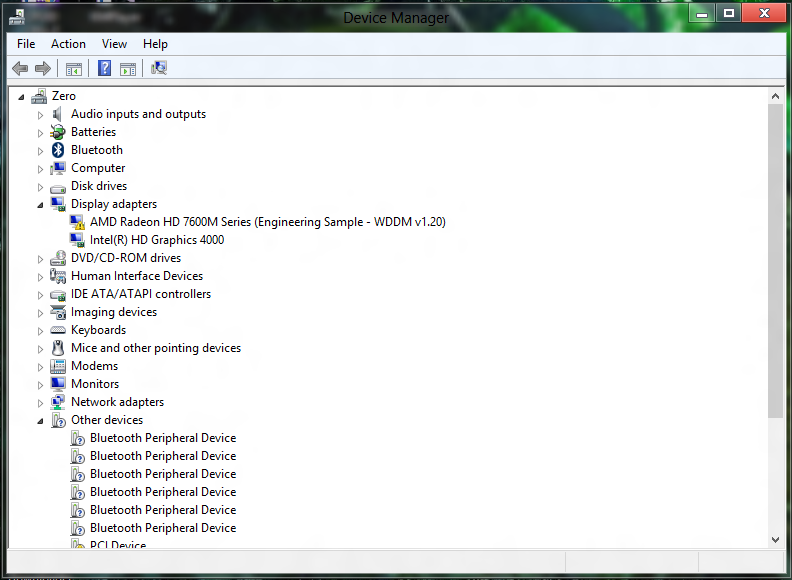This screenshot has width=792, height=580.
Task: Click the Intel HD Graphics 4000 icon
Action: 77,240
